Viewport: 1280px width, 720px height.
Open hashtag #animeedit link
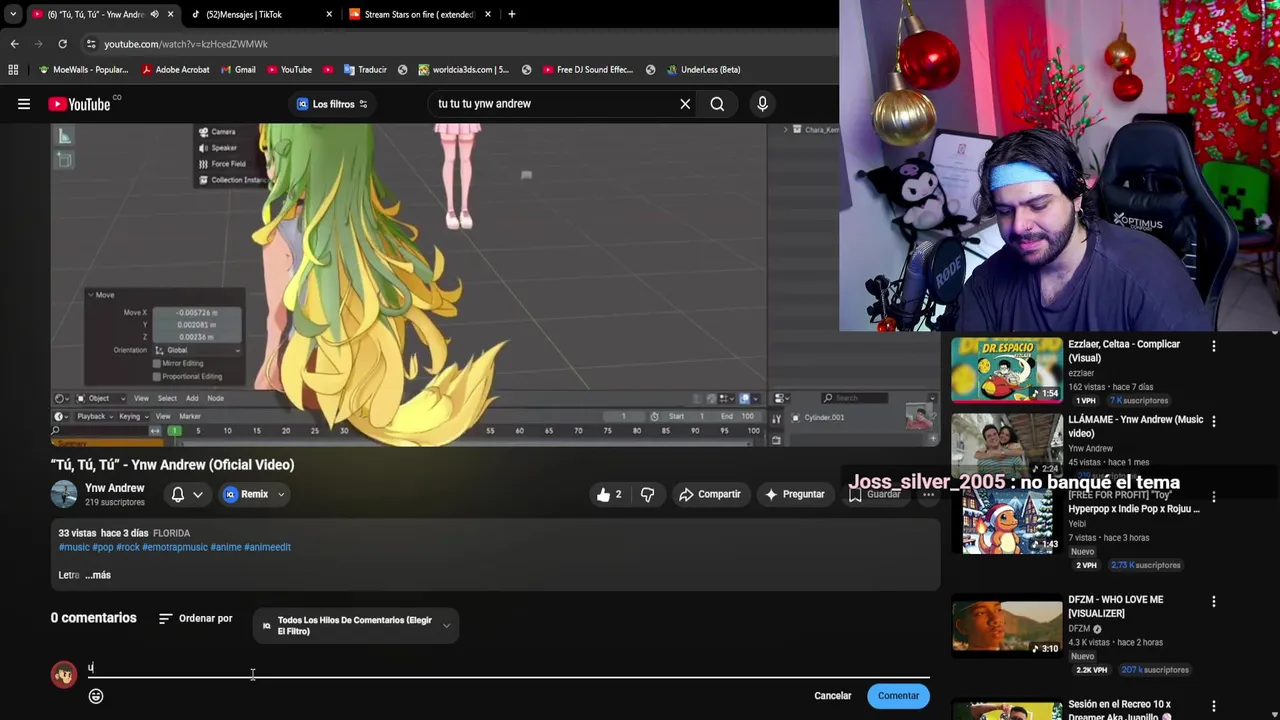(267, 547)
